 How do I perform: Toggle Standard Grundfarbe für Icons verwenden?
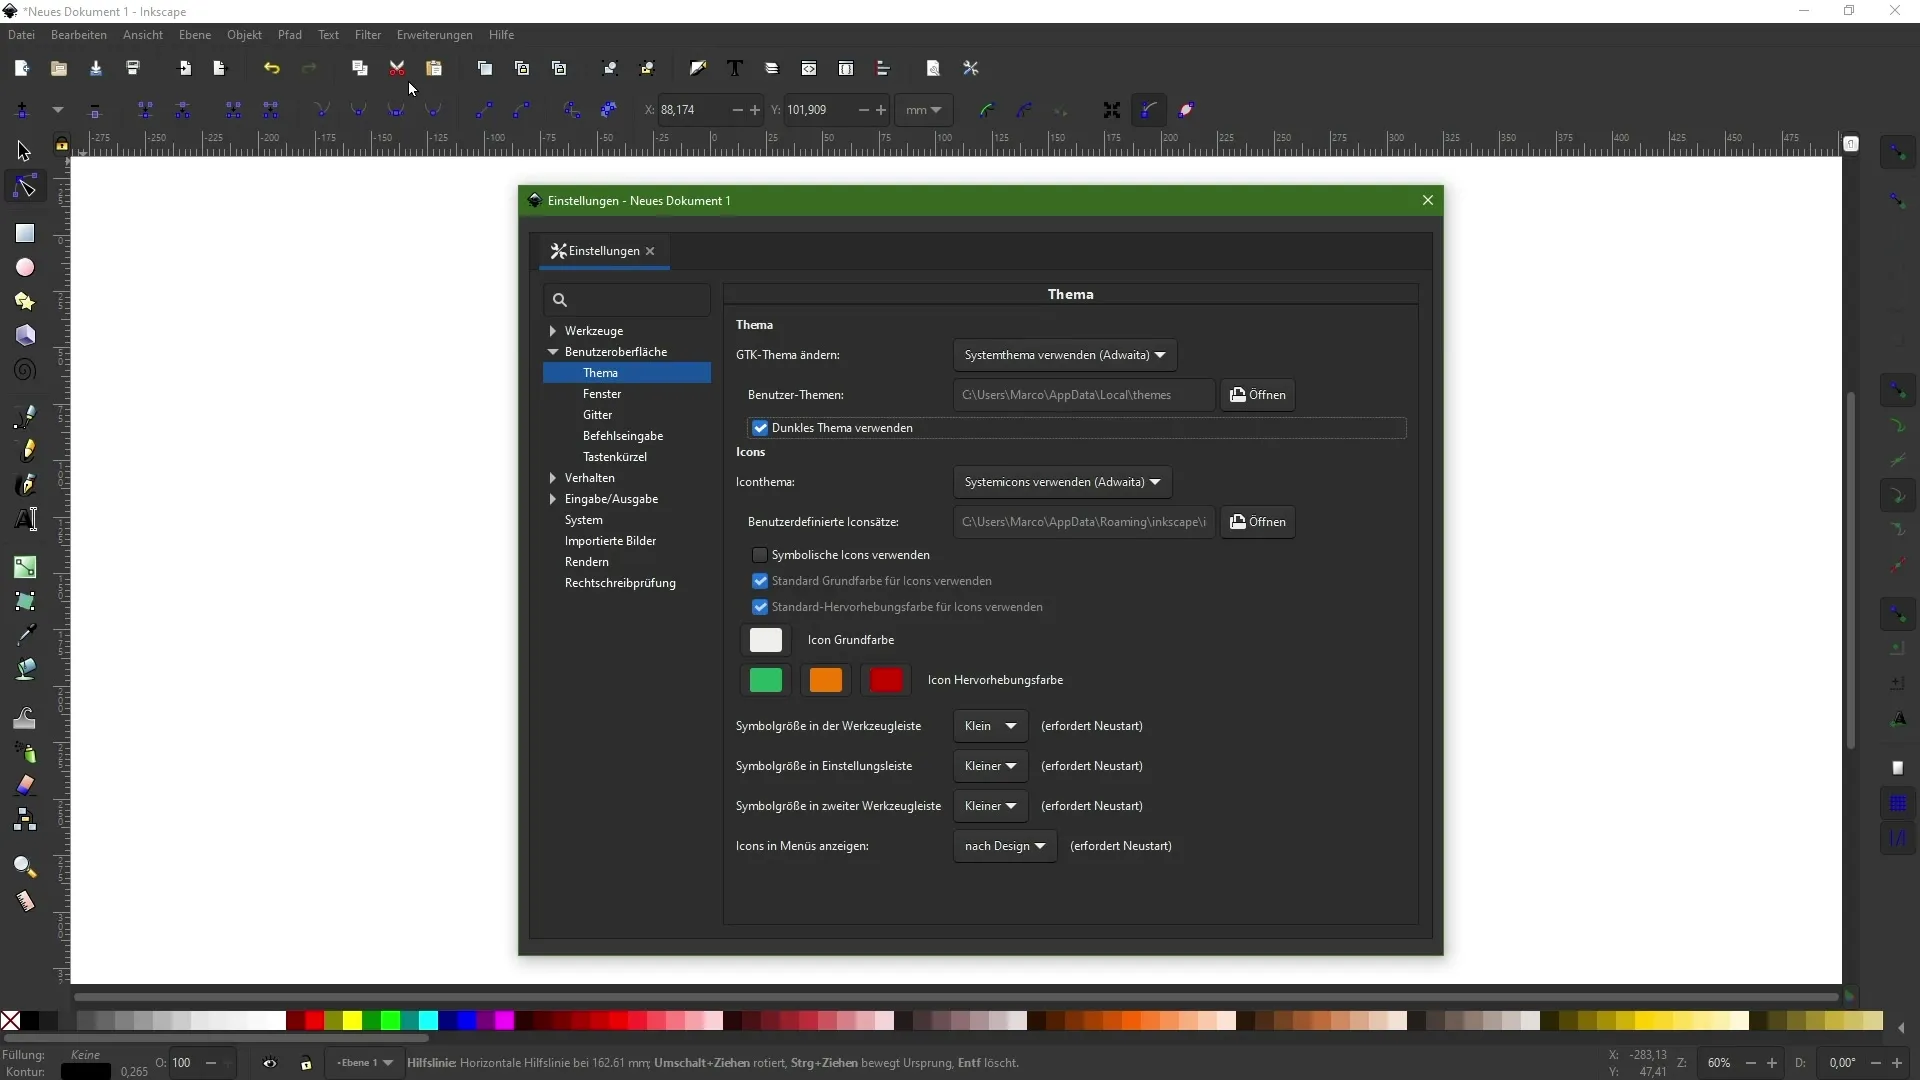760,581
